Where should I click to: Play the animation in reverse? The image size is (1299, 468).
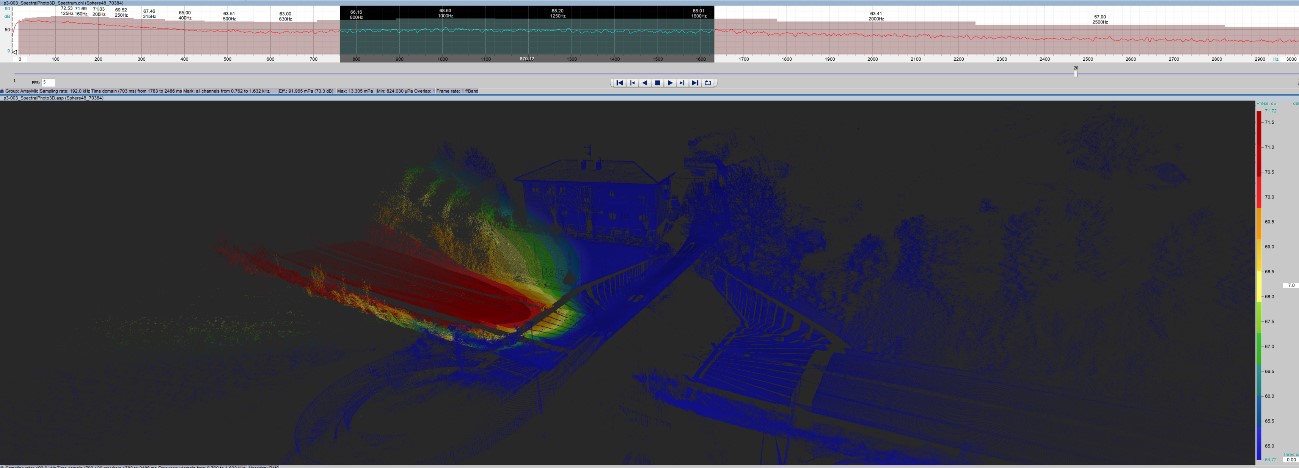coord(645,83)
